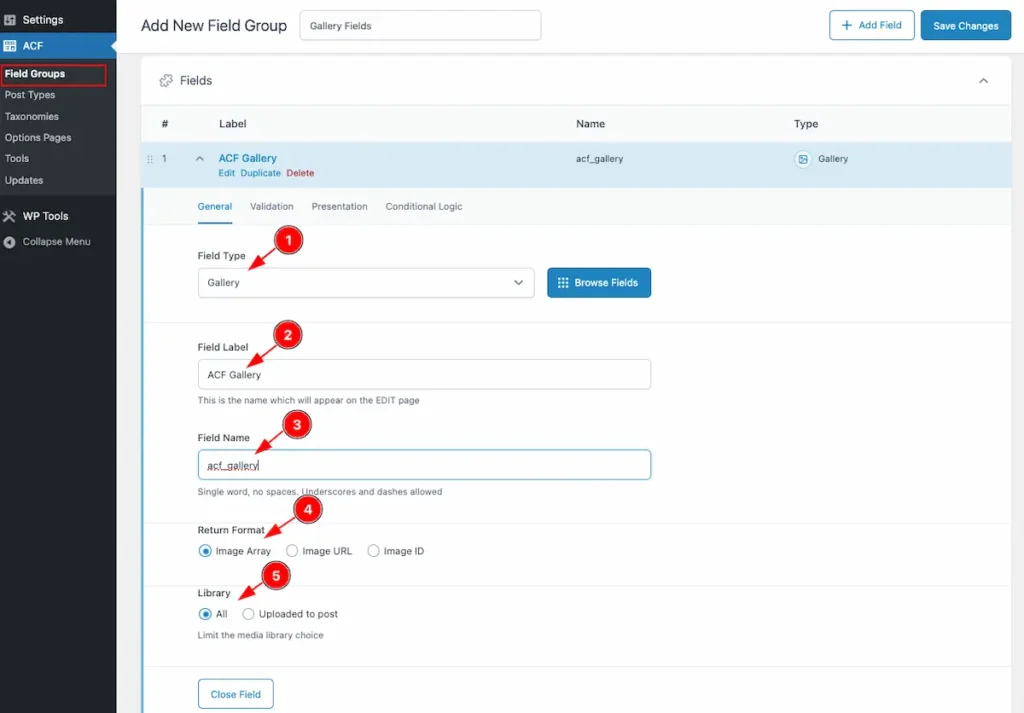Image resolution: width=1024 pixels, height=713 pixels.
Task: Click the WP Tools wrench icon
Action: tap(11, 216)
